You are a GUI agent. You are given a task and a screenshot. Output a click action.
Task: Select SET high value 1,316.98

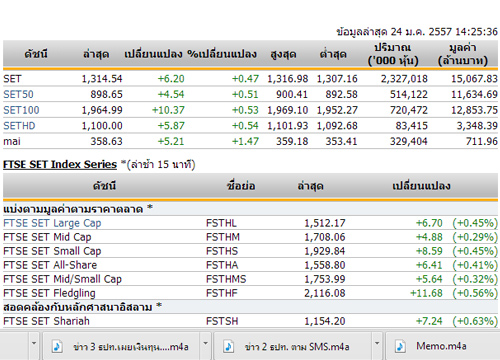point(288,79)
